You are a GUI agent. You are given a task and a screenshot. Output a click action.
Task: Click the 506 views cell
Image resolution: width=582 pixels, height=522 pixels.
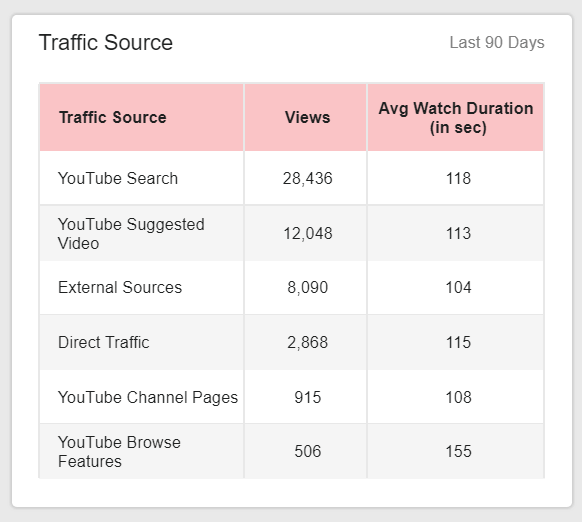305,451
